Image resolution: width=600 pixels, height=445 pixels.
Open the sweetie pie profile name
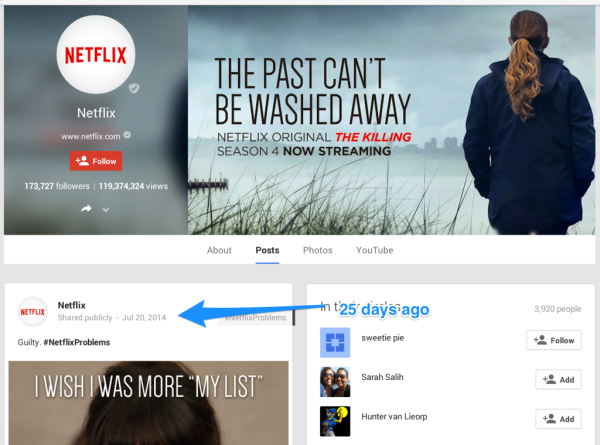click(x=383, y=338)
